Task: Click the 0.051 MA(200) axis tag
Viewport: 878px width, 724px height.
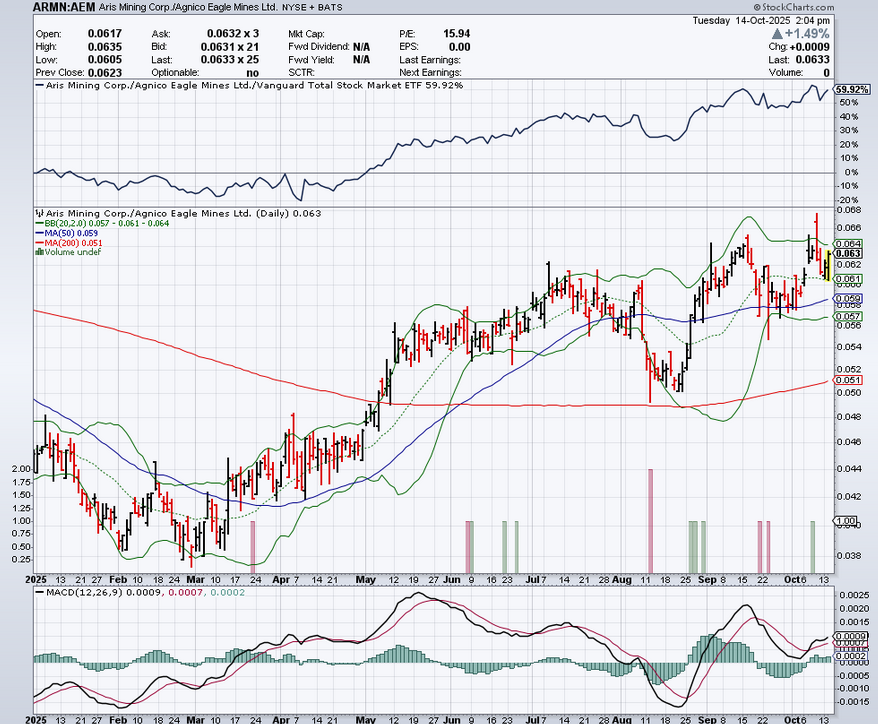Action: 848,380
